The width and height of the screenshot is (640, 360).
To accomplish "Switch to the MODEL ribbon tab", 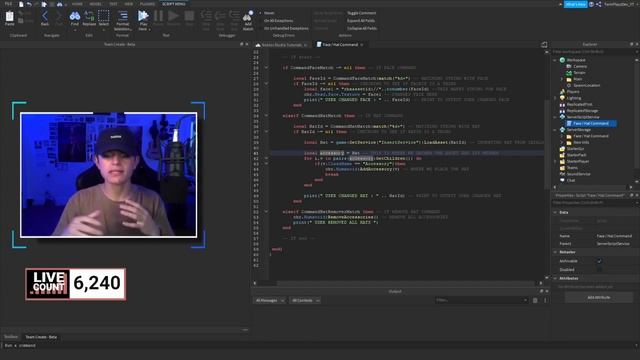I will point(95,4).
